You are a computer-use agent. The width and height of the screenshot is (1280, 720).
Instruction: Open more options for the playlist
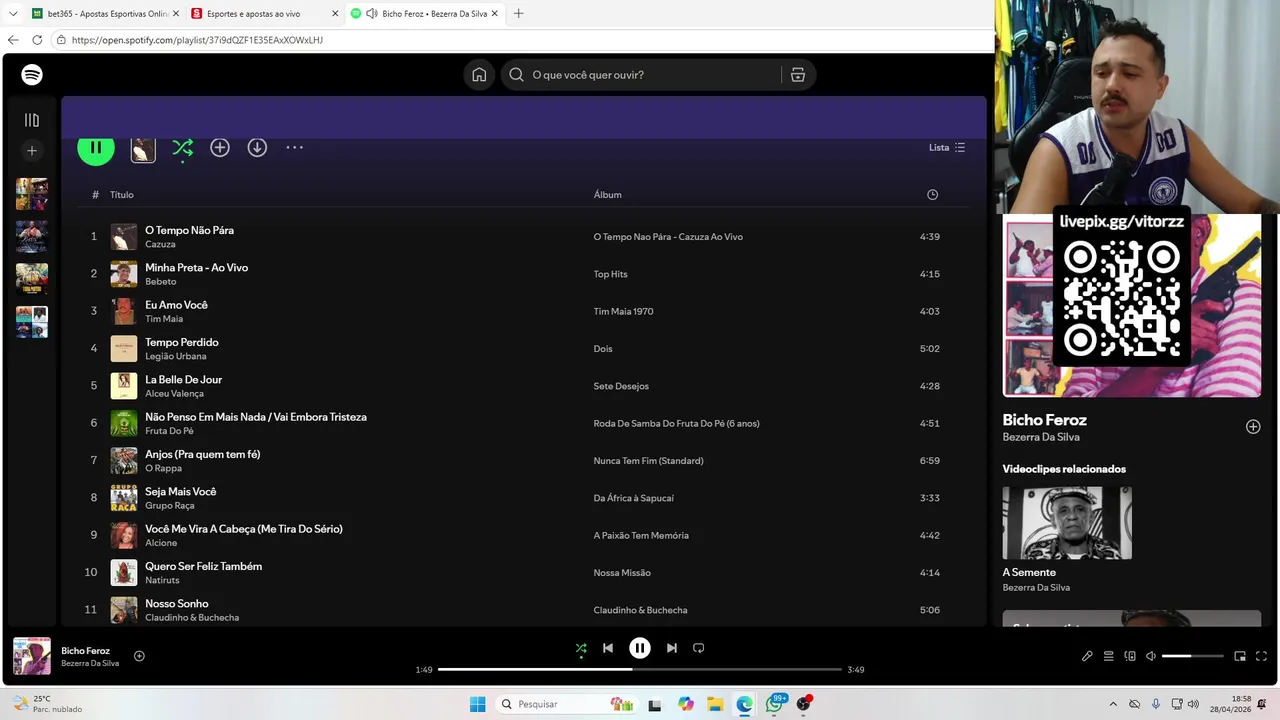294,147
